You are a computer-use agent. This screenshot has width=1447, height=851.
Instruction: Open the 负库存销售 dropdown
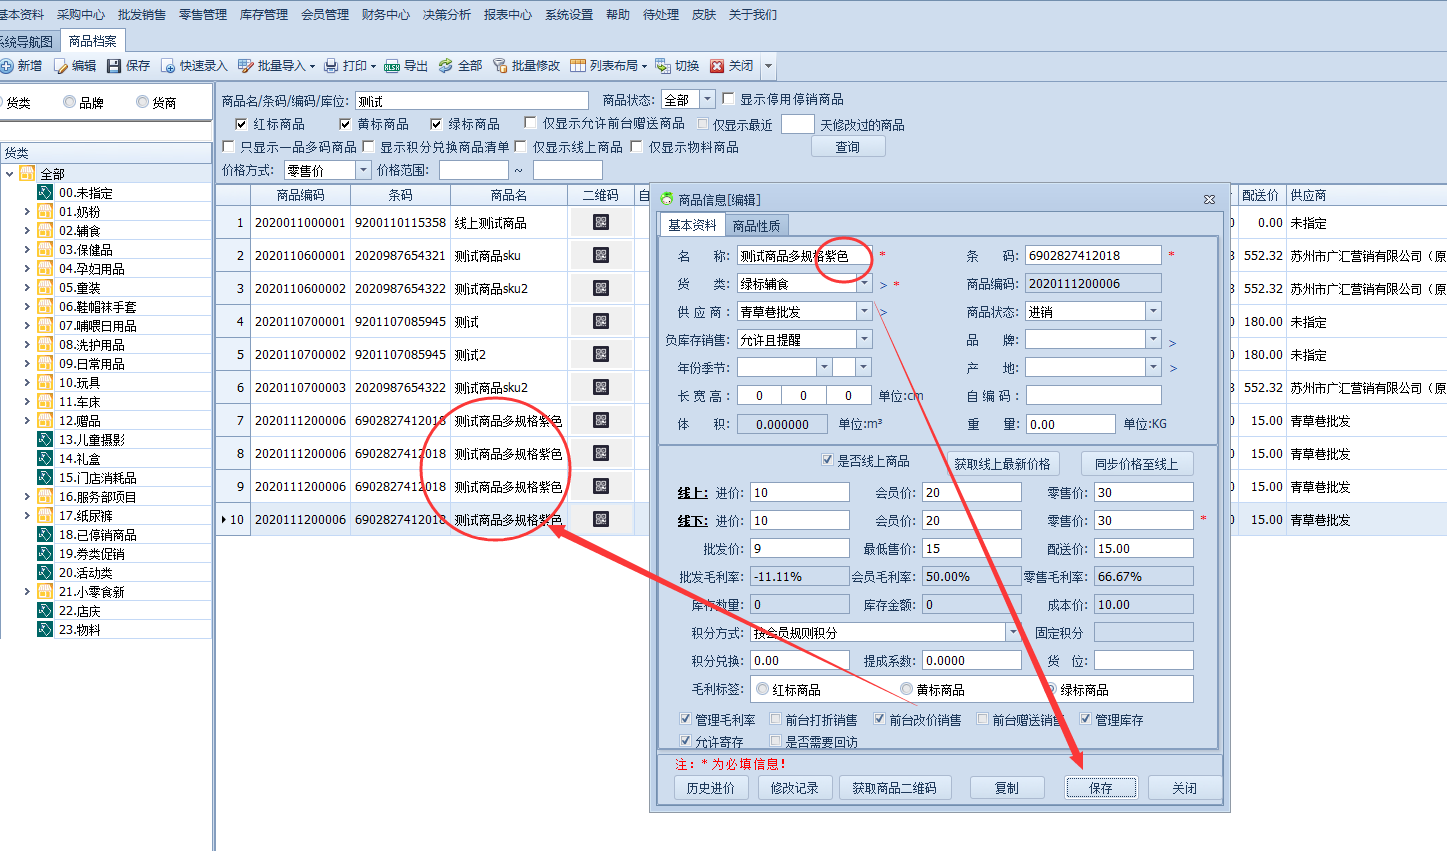[865, 340]
